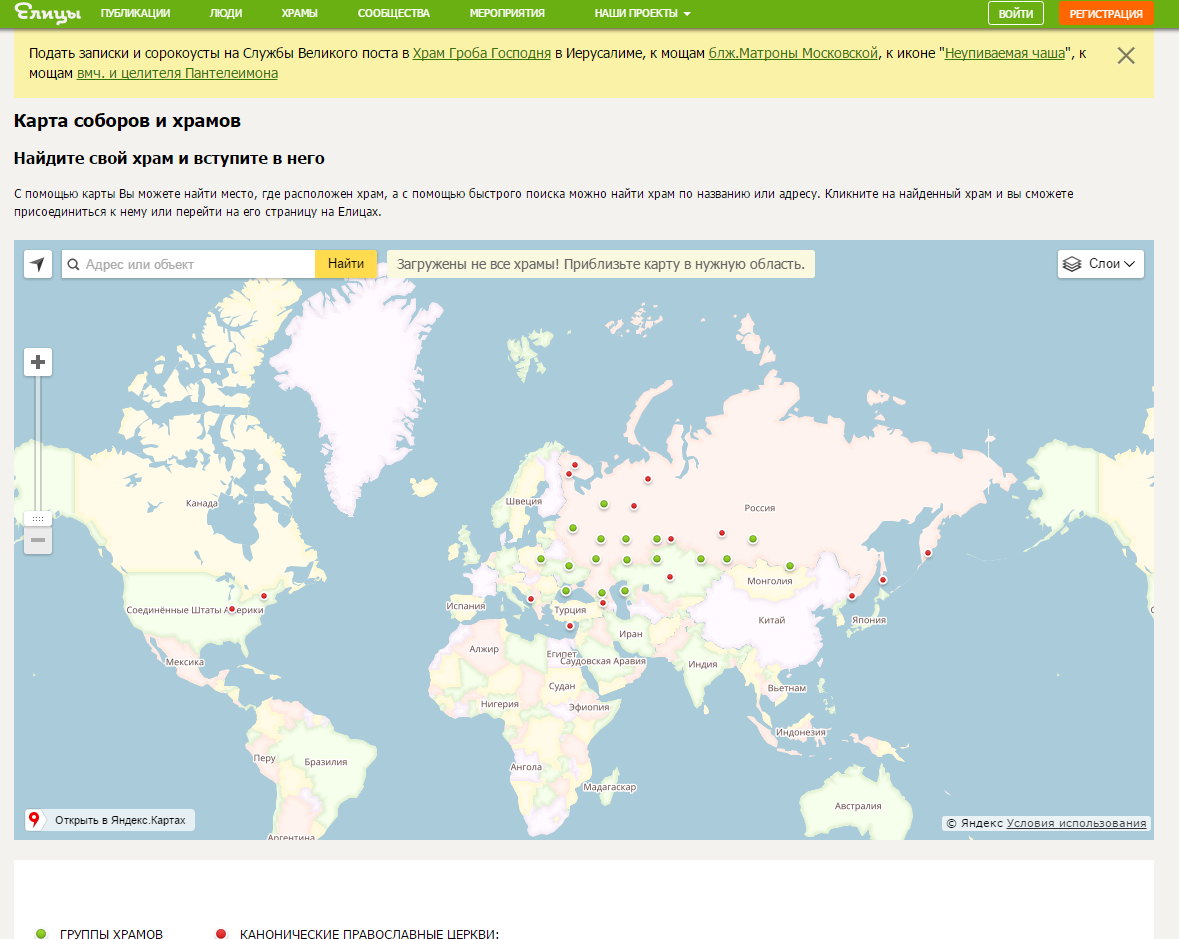The image size is (1179, 939).
Task: Click the red Канонические православные церкви dot
Action: [220, 934]
